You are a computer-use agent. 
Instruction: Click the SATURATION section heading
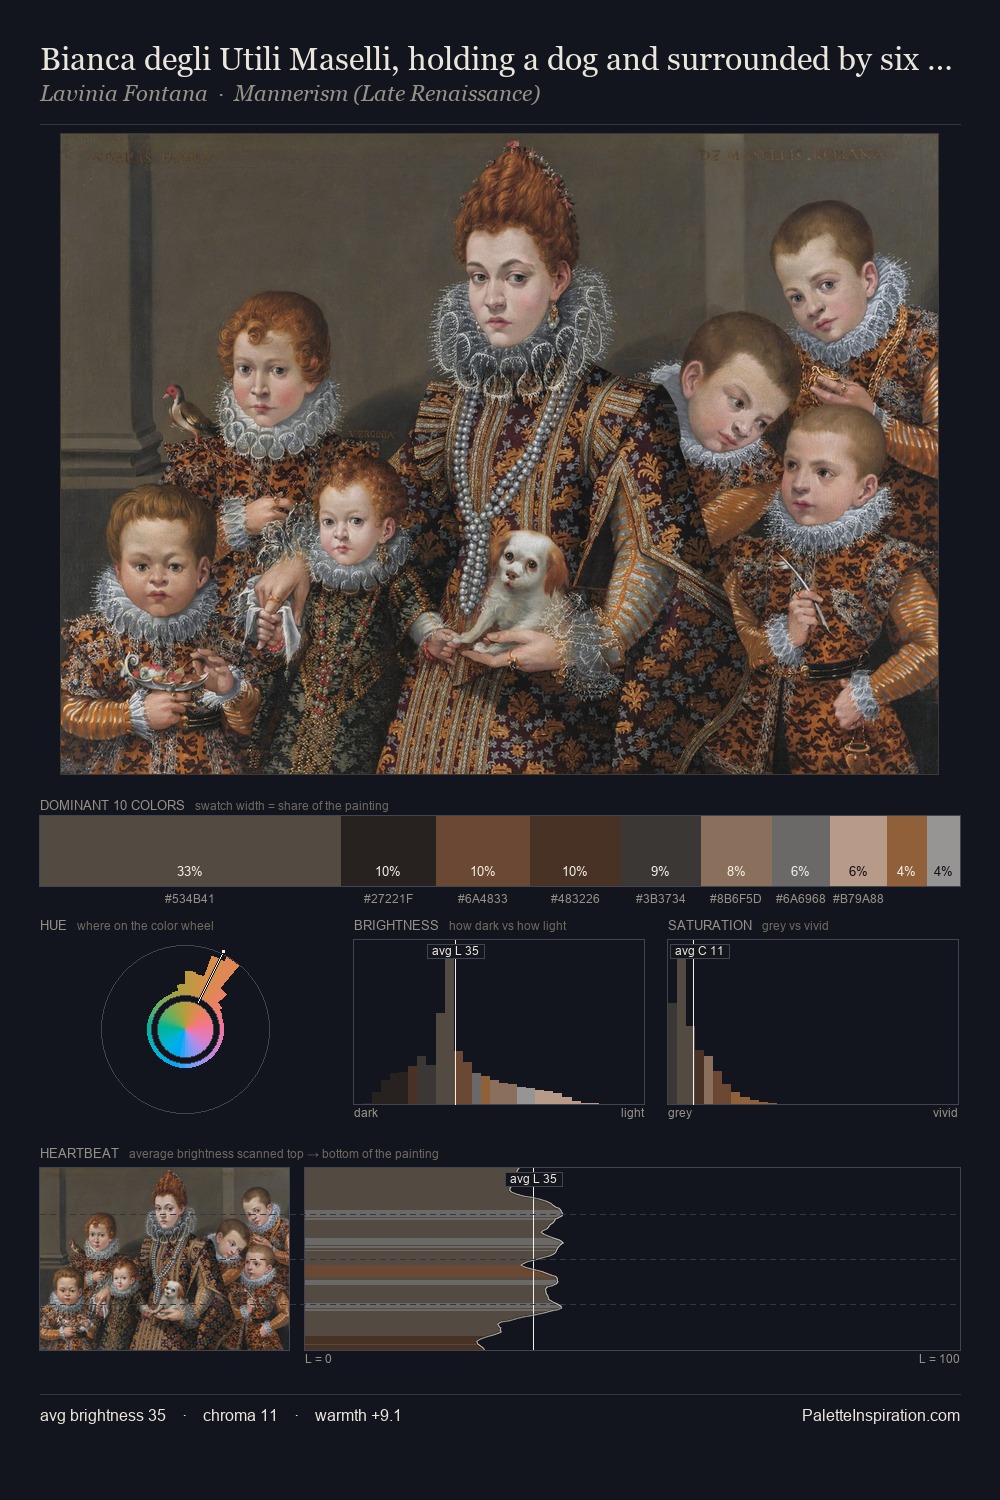[710, 925]
